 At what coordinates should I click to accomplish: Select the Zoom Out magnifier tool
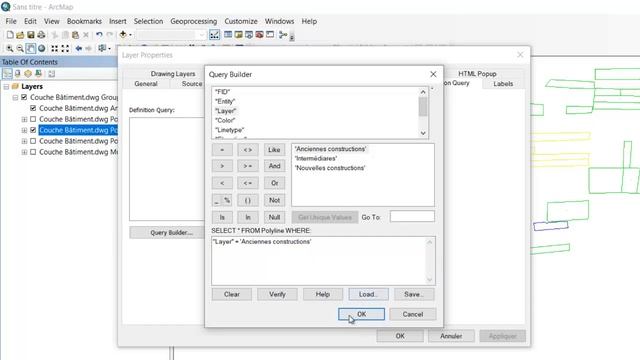(x=20, y=49)
